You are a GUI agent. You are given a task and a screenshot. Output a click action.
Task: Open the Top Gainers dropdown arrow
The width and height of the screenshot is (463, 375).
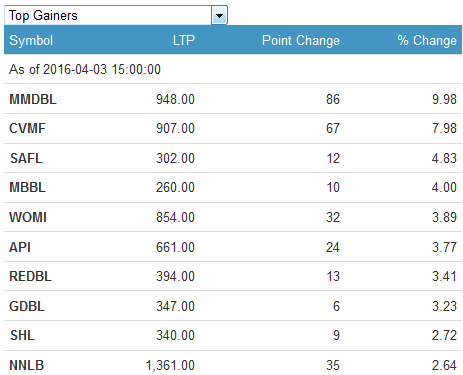[x=219, y=15]
